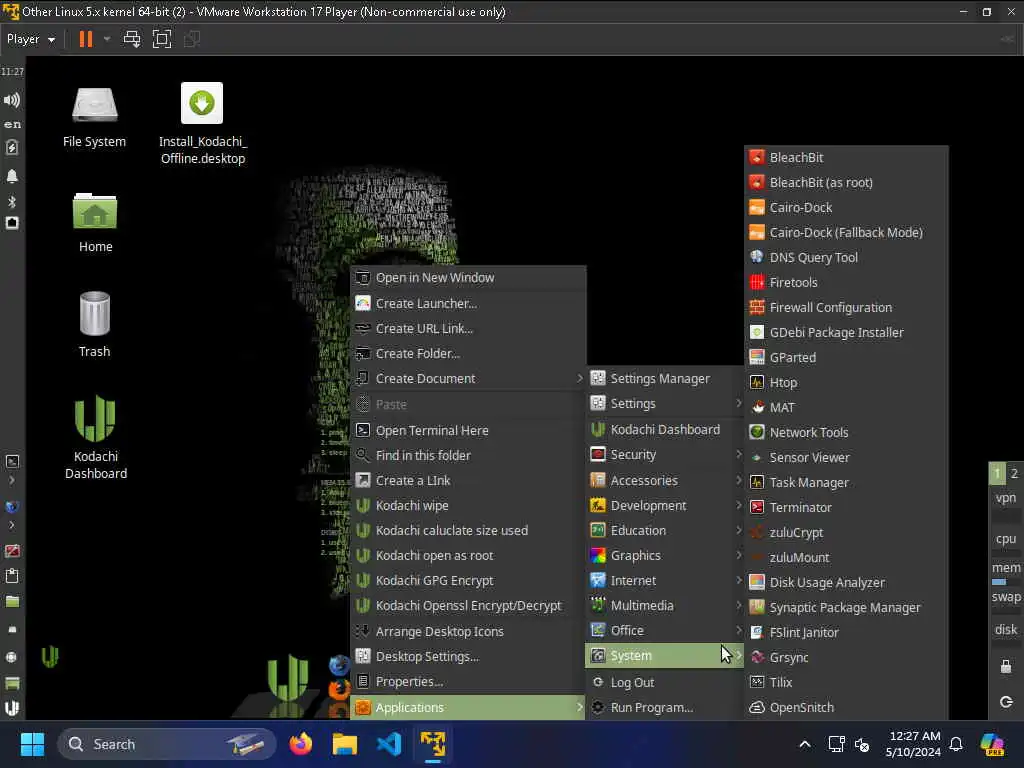Open Synaptic Package Manager

[846, 607]
